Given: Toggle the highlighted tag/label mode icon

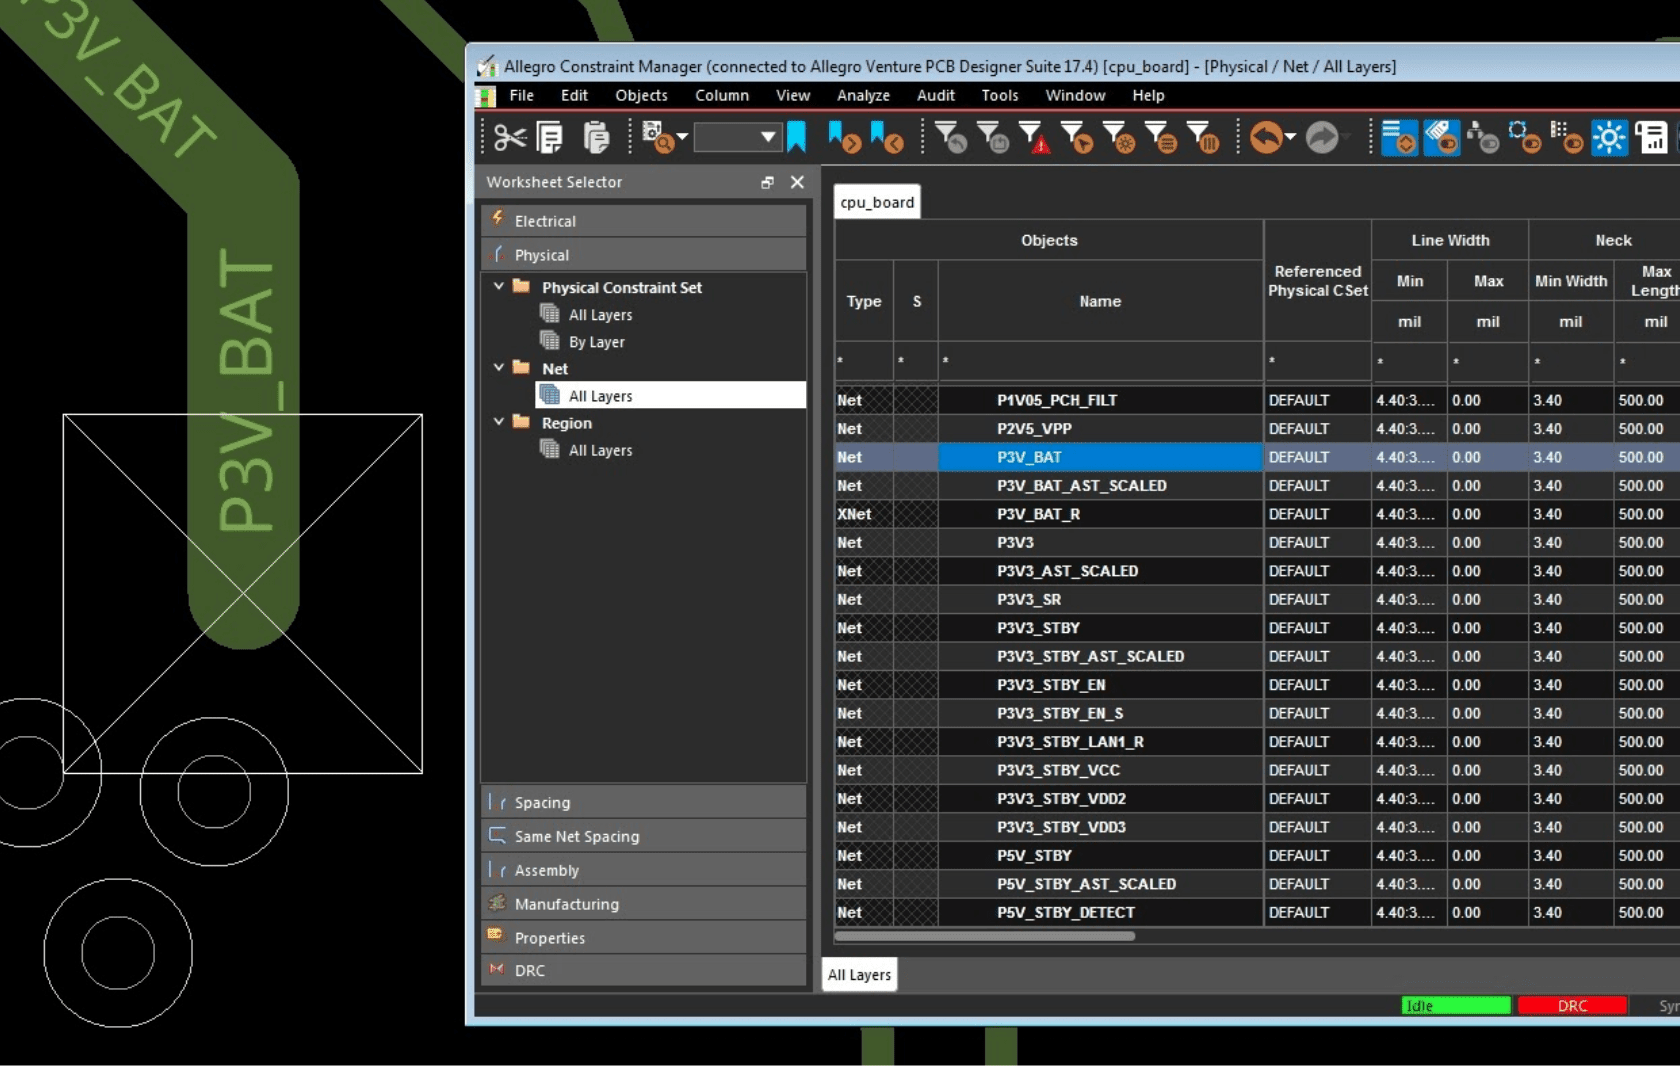Looking at the screenshot, I should click(x=1441, y=137).
